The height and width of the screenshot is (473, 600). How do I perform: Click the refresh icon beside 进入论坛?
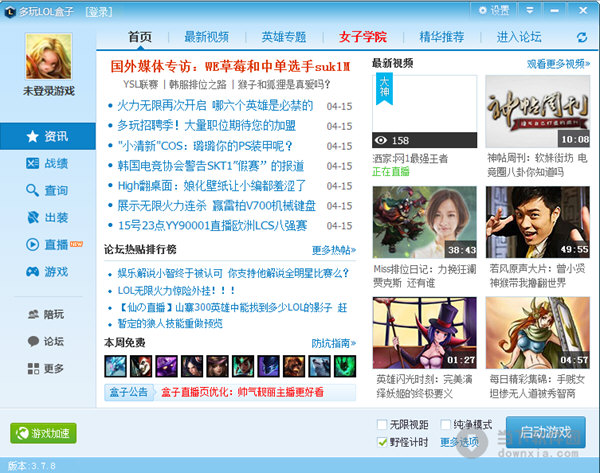click(x=582, y=37)
